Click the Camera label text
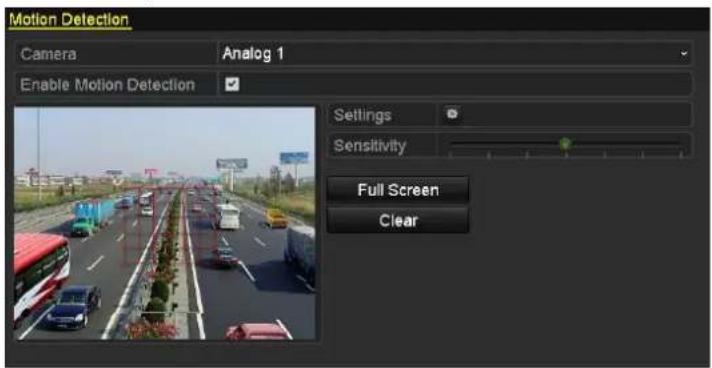The width and height of the screenshot is (712, 368). 48,54
